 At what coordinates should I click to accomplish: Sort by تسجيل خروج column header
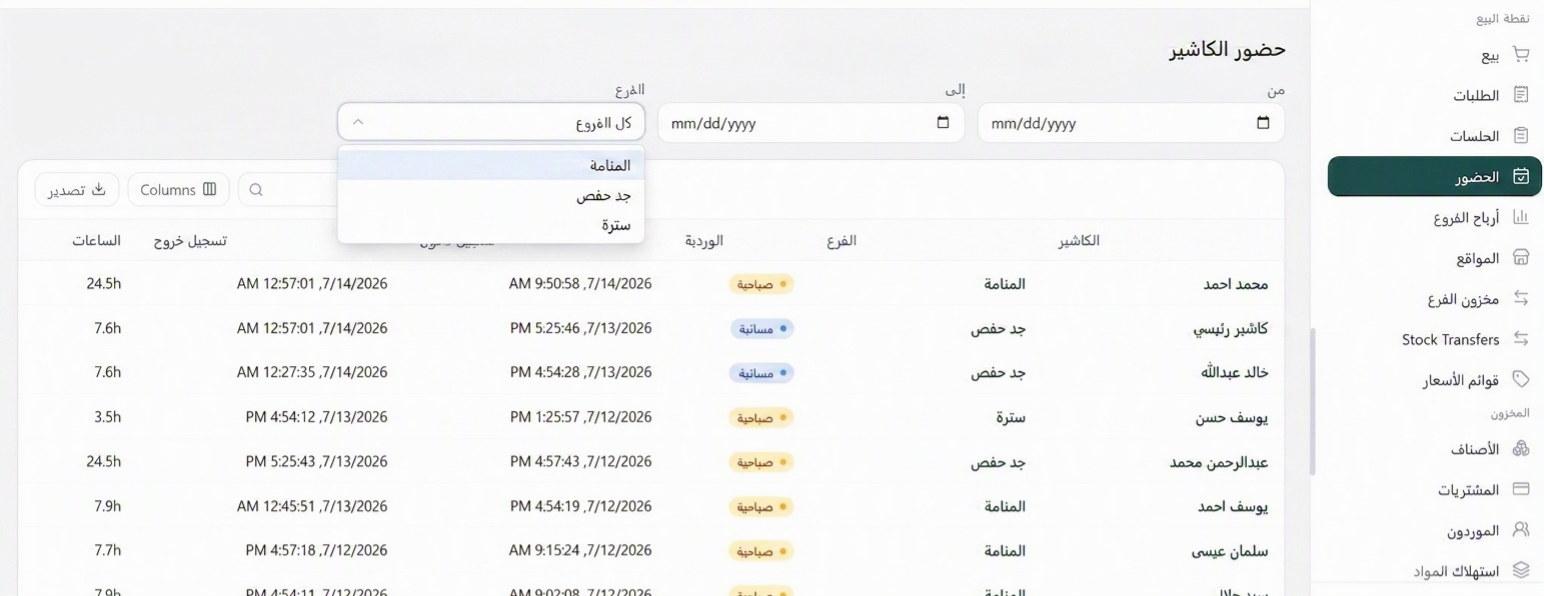190,241
